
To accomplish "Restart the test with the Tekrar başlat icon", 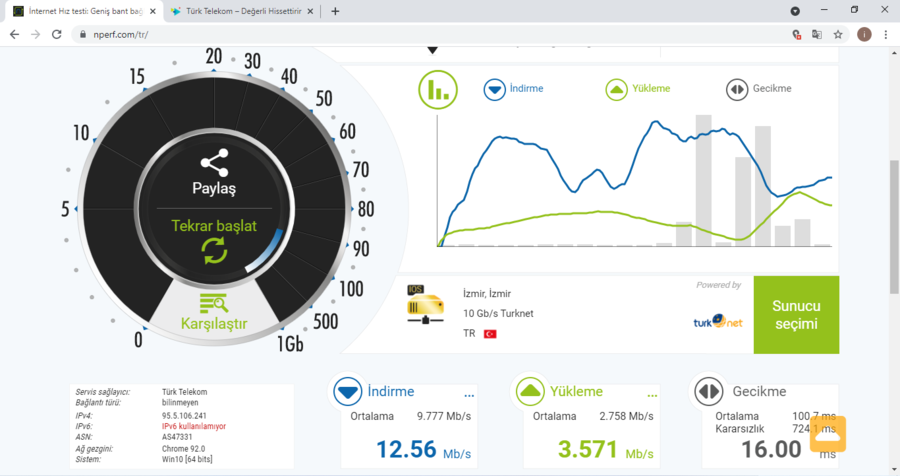I will [214, 251].
